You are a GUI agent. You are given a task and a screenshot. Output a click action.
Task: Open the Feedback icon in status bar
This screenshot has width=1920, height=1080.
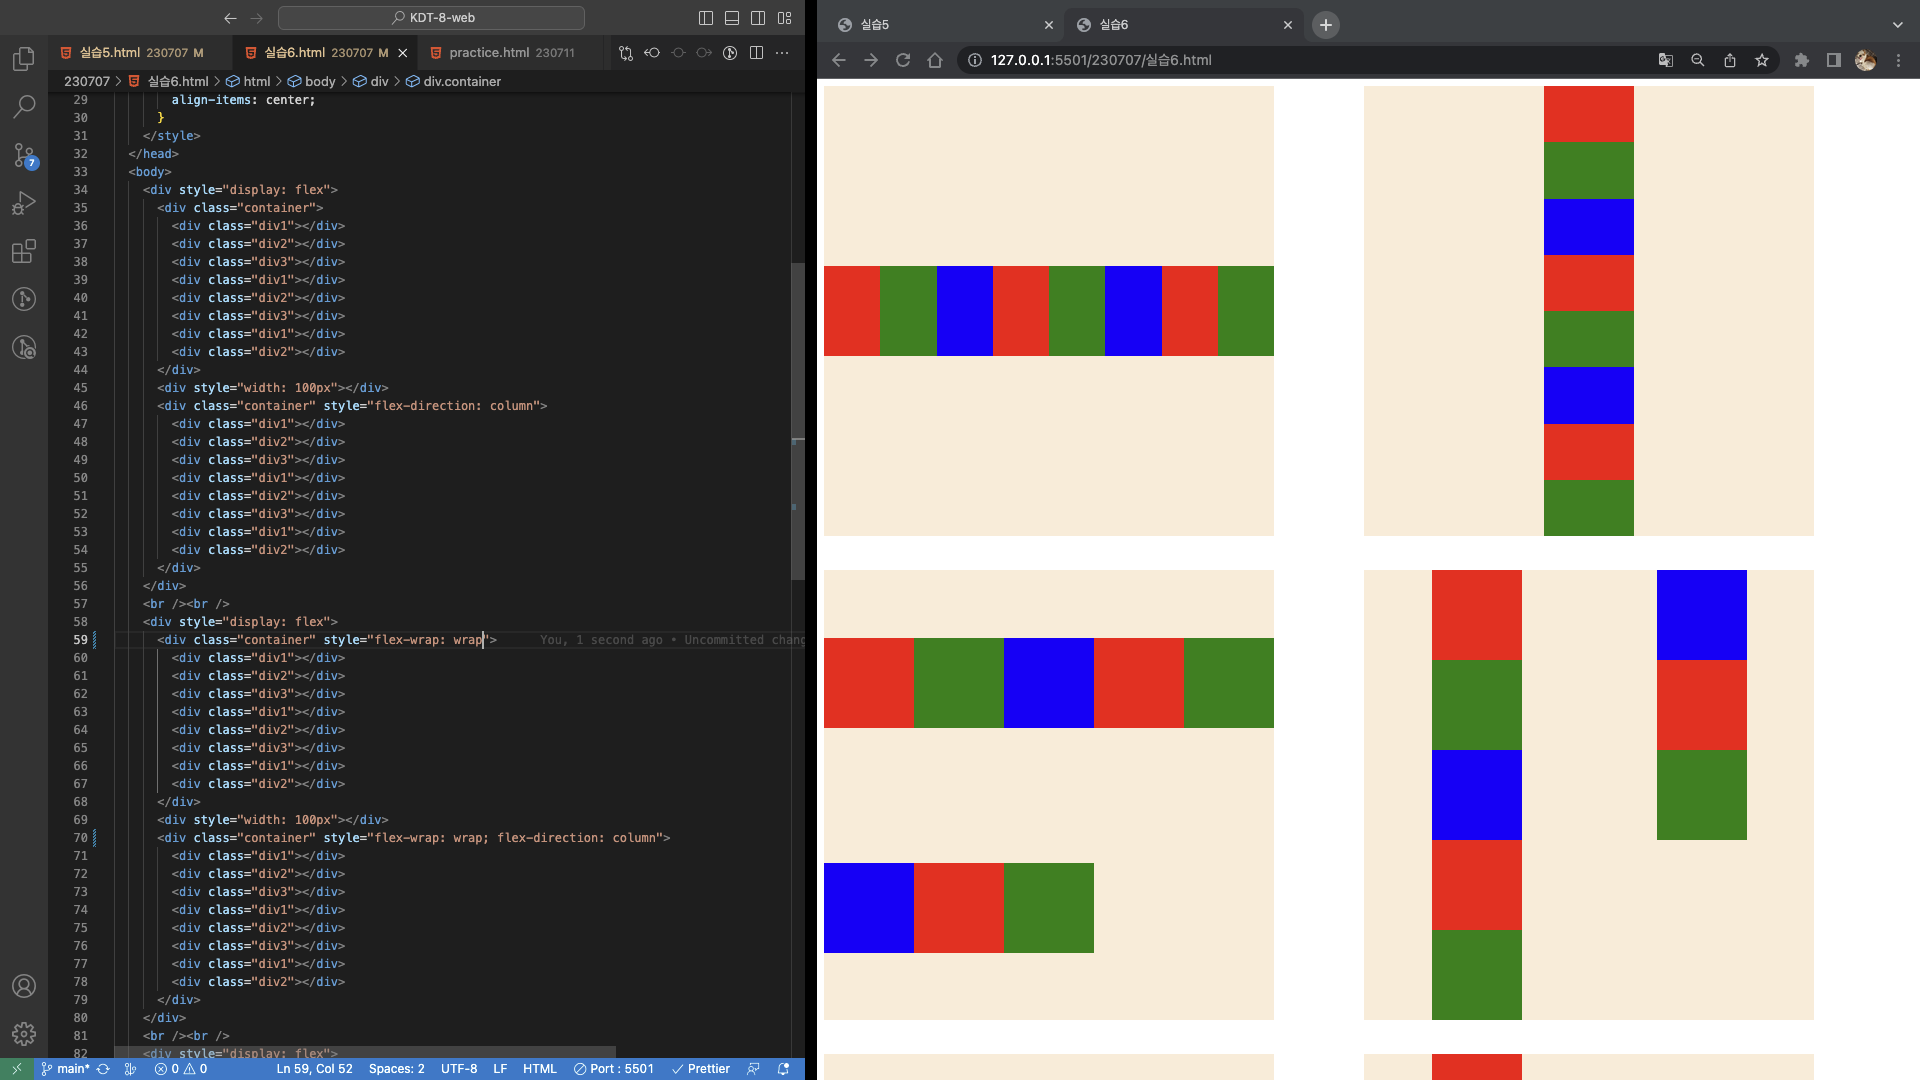(x=754, y=1069)
